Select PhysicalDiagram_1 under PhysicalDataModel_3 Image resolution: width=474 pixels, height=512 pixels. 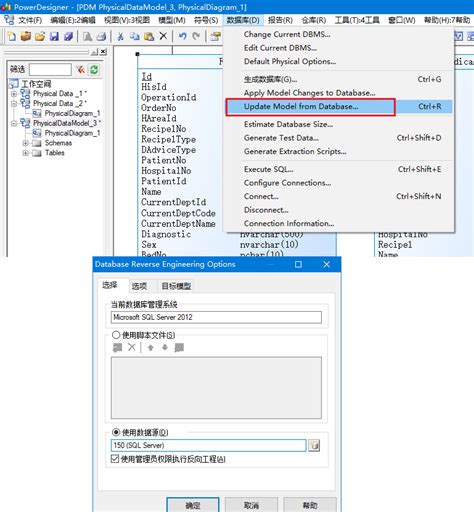pos(72,133)
